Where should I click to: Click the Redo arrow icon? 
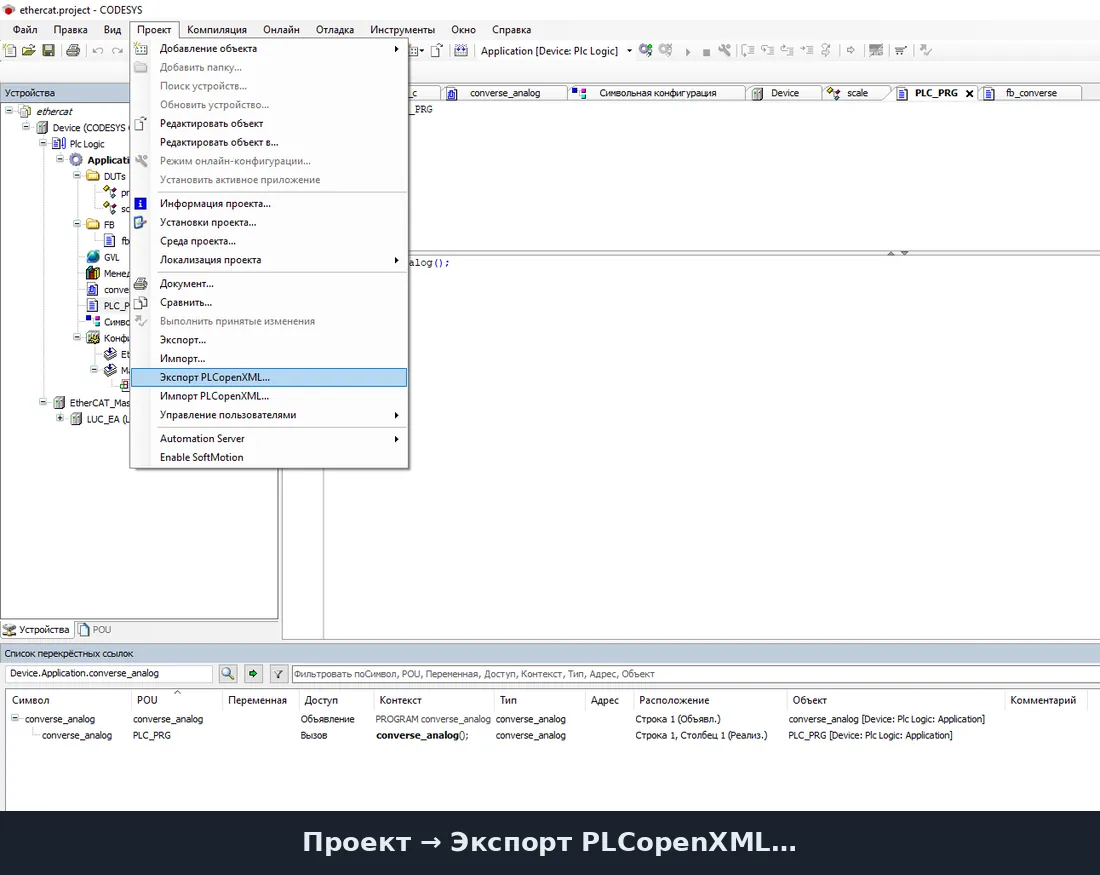117,51
